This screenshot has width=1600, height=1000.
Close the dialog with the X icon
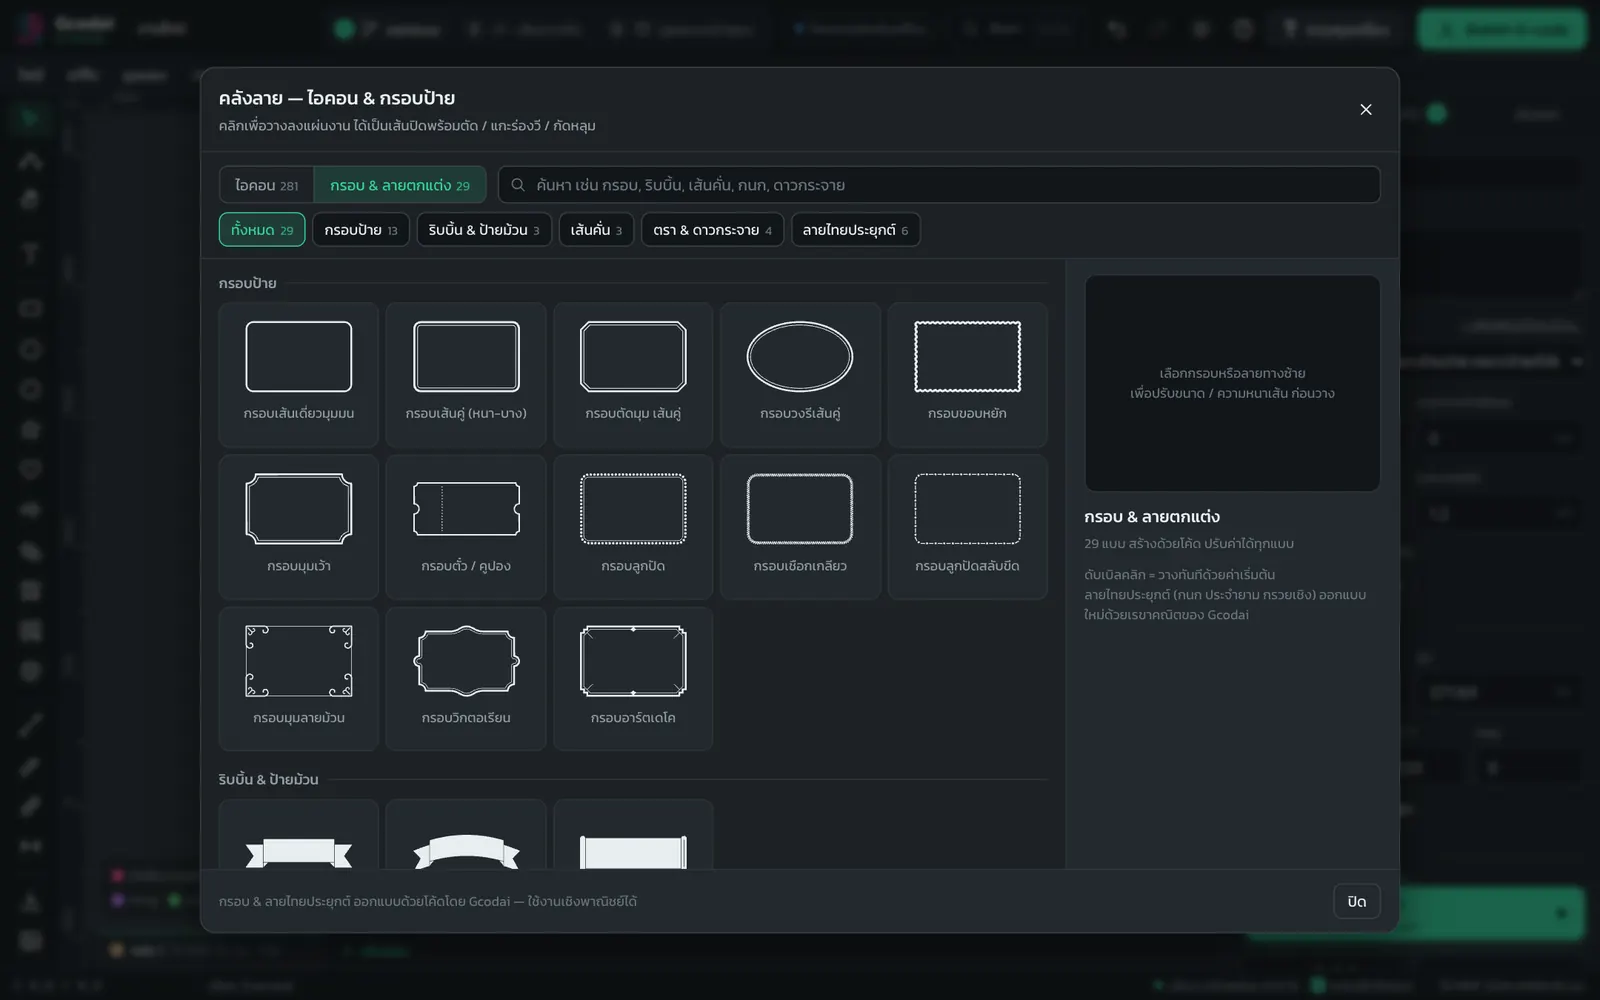pos(1366,110)
